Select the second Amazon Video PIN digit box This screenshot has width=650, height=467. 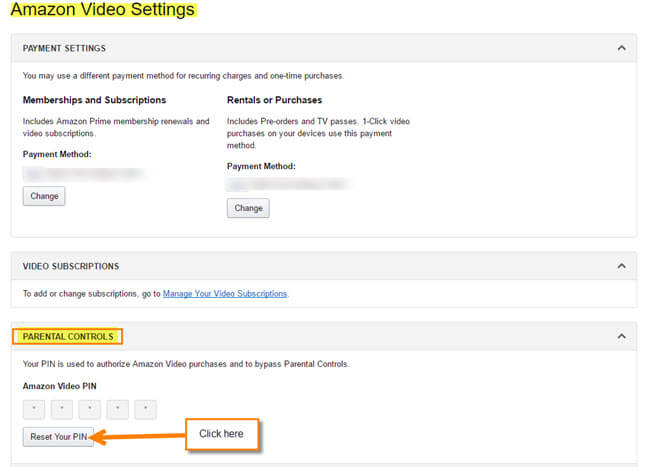[62, 409]
